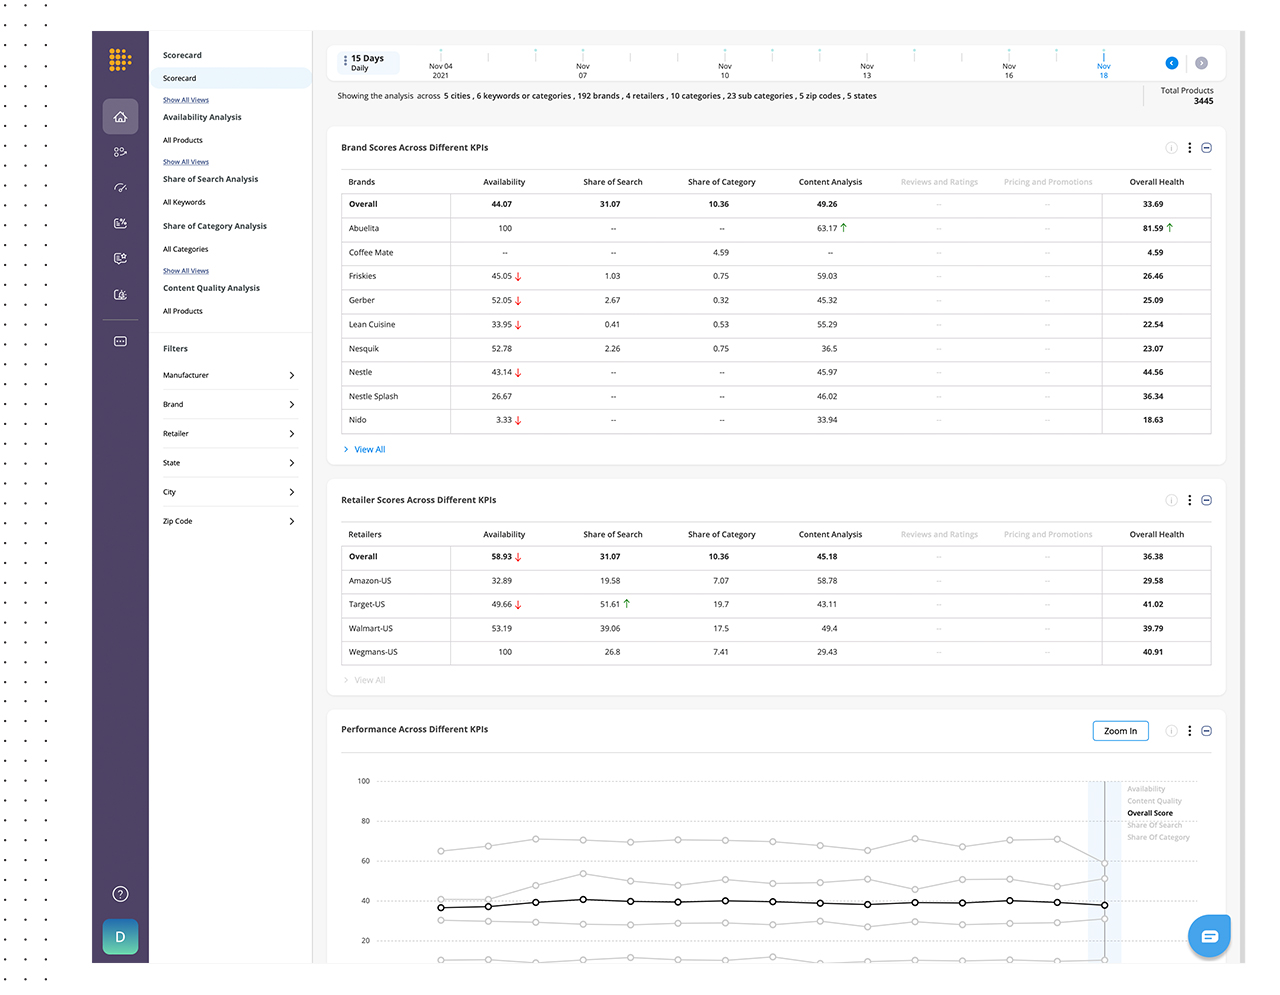The width and height of the screenshot is (1280, 995).
Task: Collapse the Retailer Scores panel
Action: [1207, 500]
